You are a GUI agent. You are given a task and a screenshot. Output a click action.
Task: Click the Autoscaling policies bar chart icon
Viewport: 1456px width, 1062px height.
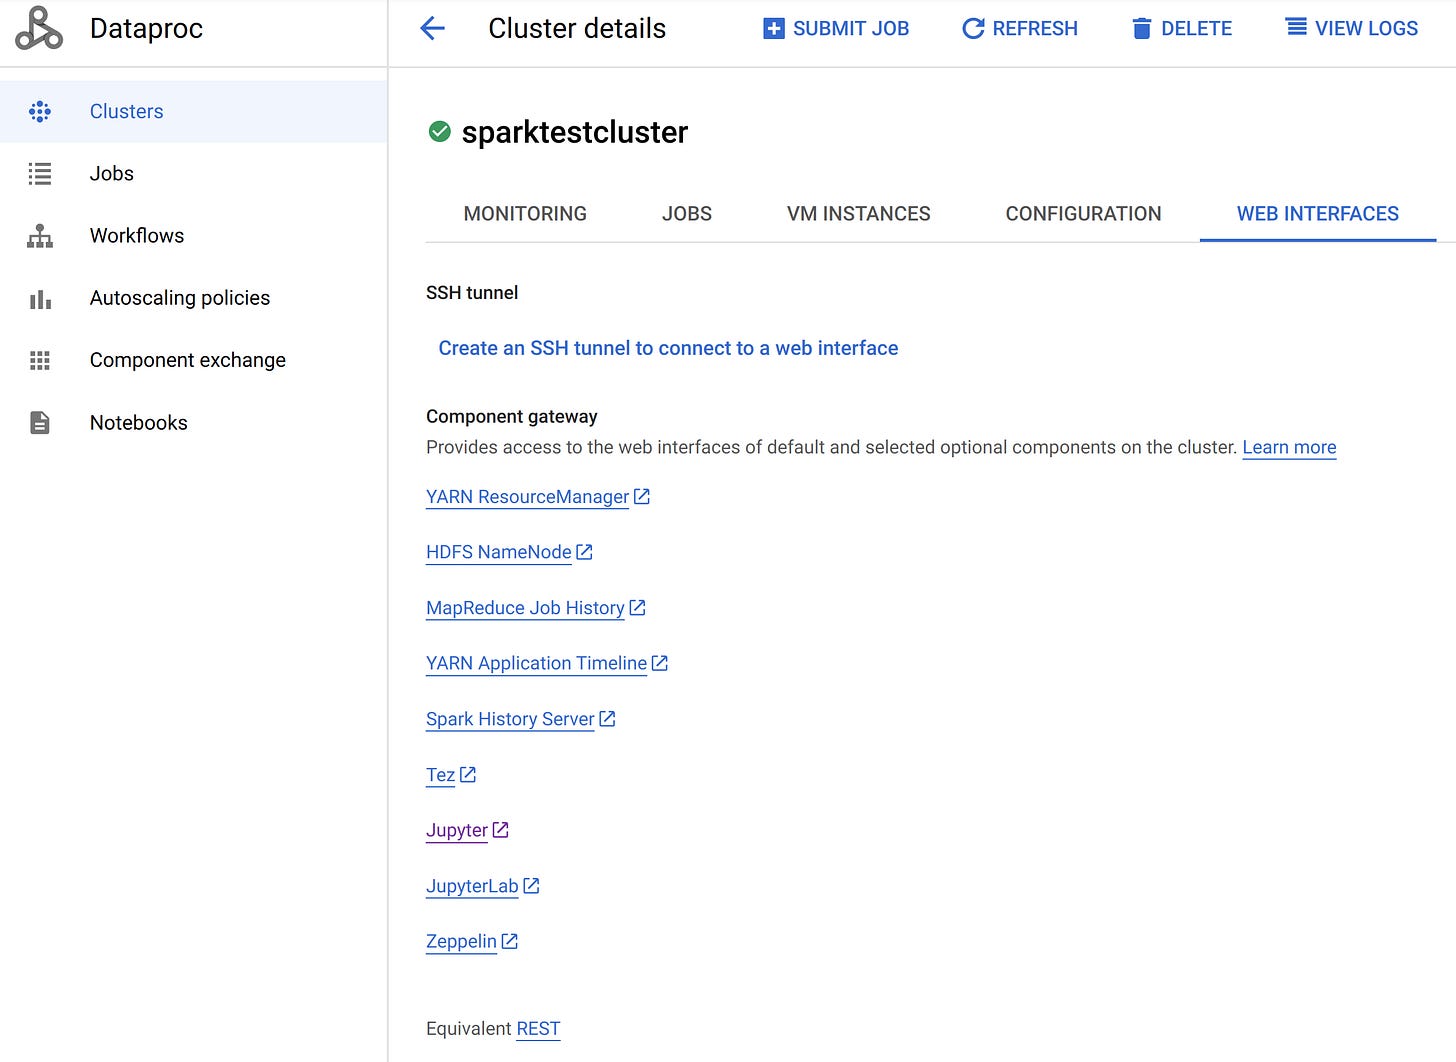[x=40, y=299]
